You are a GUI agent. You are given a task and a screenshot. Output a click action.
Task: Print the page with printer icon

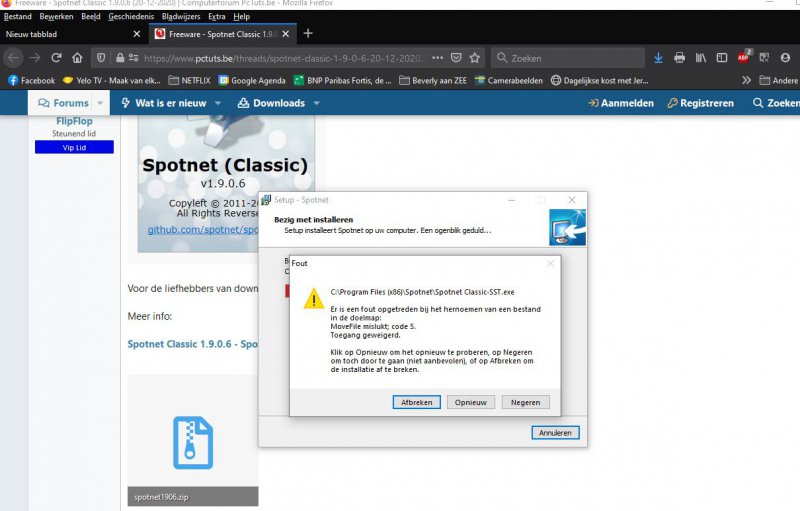click(x=679, y=58)
